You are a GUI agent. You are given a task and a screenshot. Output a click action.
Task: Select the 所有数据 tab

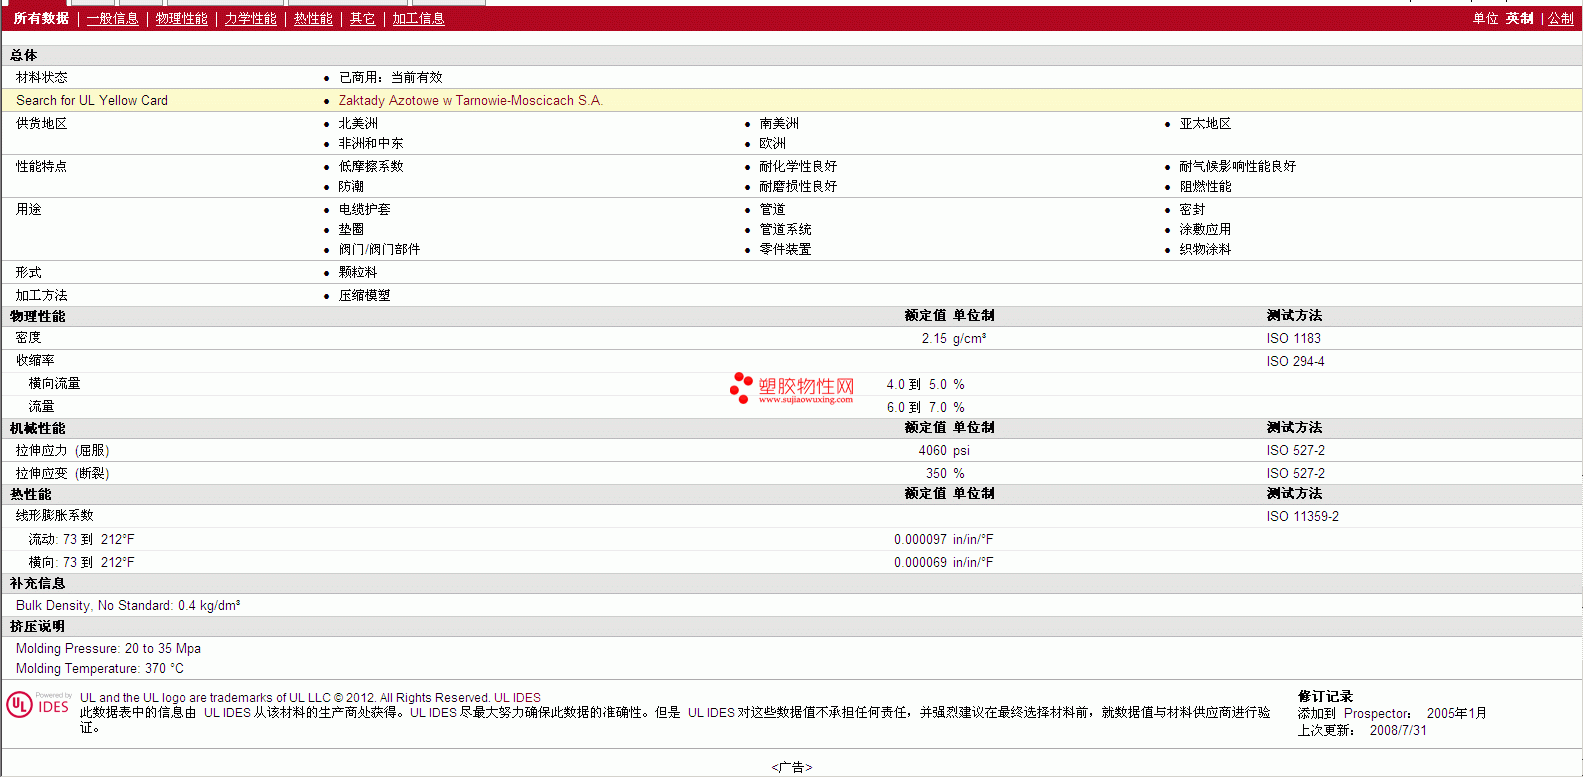click(x=41, y=18)
